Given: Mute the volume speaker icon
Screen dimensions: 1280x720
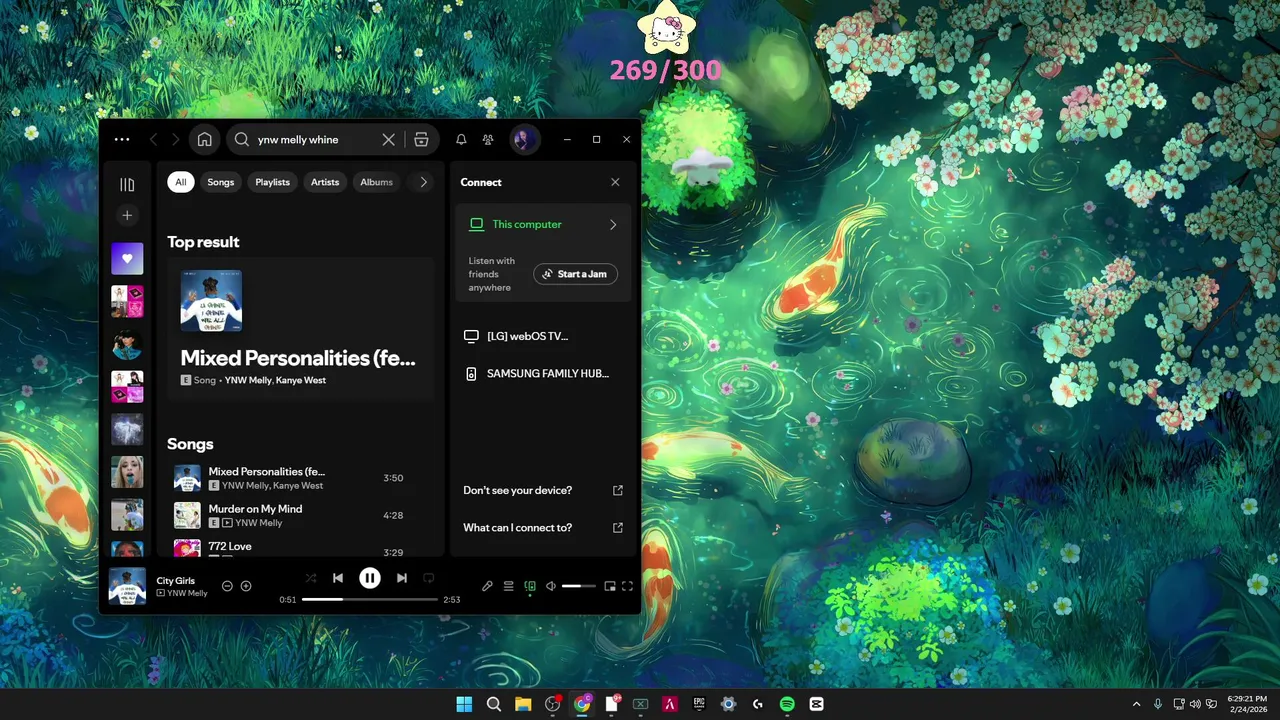Looking at the screenshot, I should point(551,586).
